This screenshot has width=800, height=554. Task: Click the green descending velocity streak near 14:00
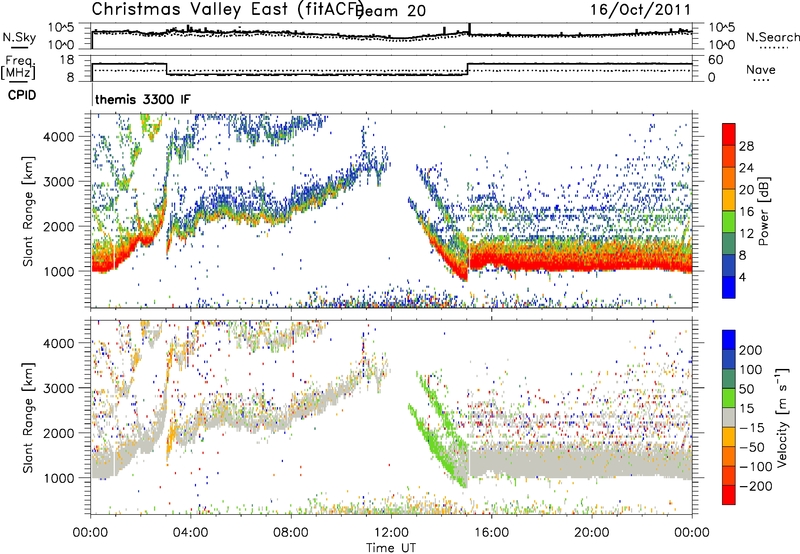439,444
